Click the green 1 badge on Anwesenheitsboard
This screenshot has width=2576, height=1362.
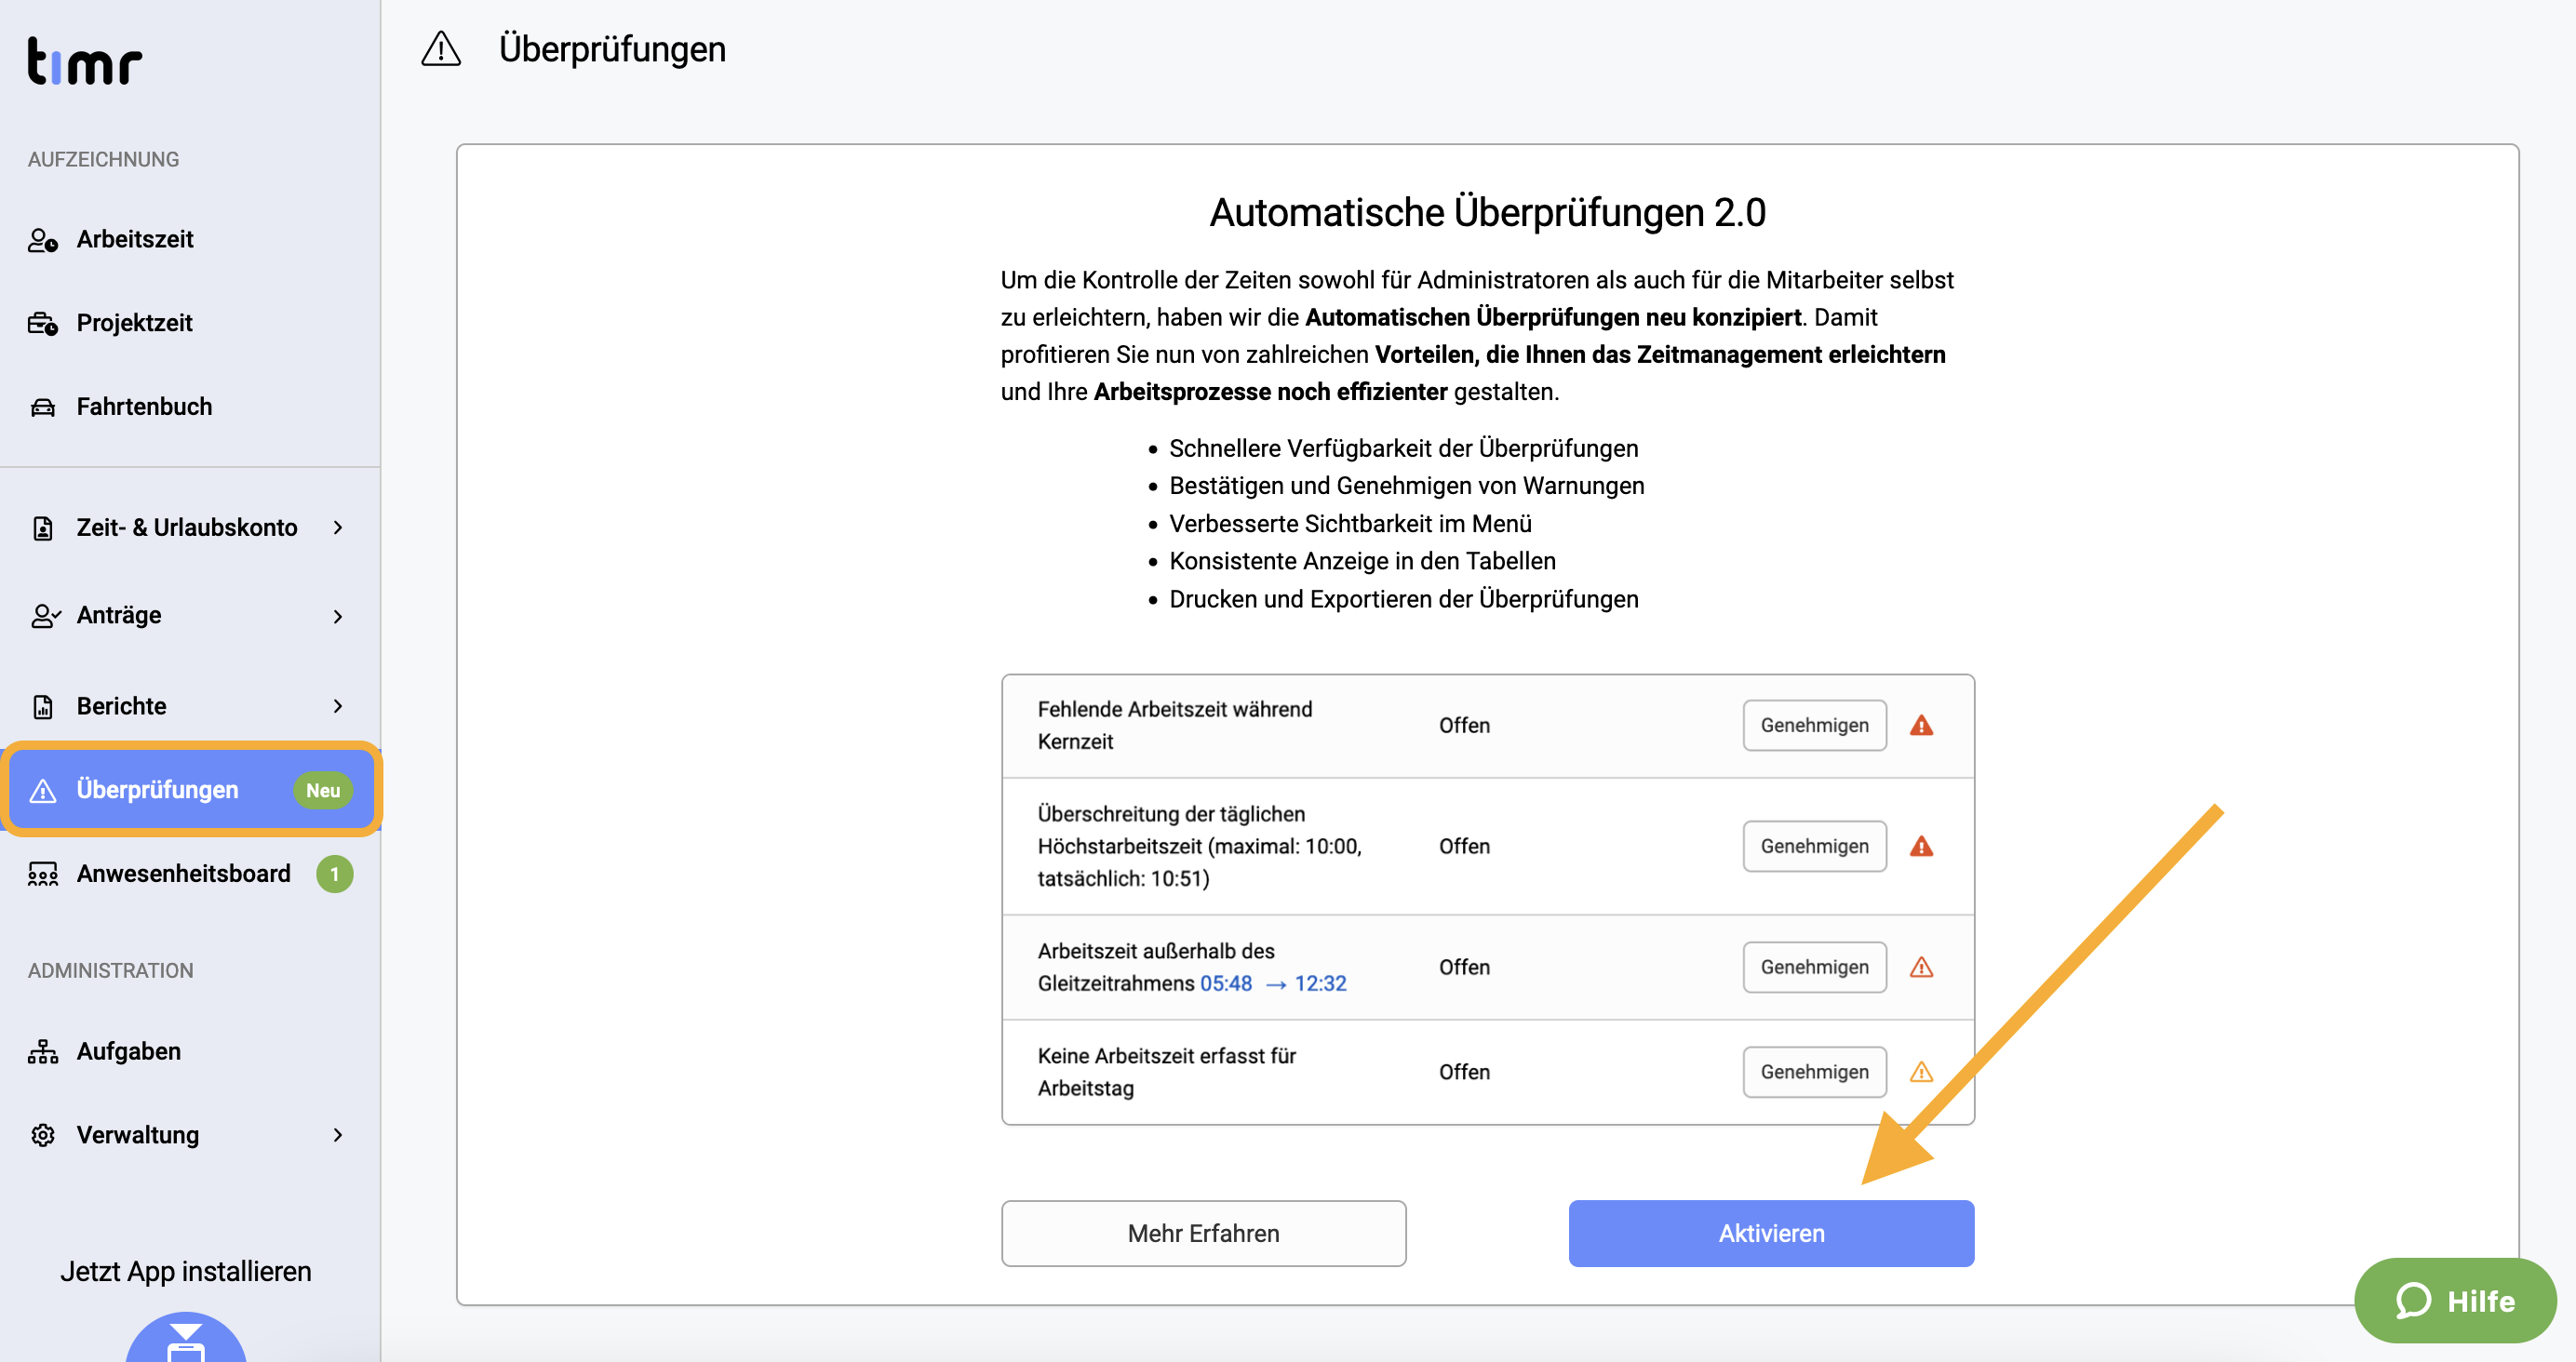334,874
